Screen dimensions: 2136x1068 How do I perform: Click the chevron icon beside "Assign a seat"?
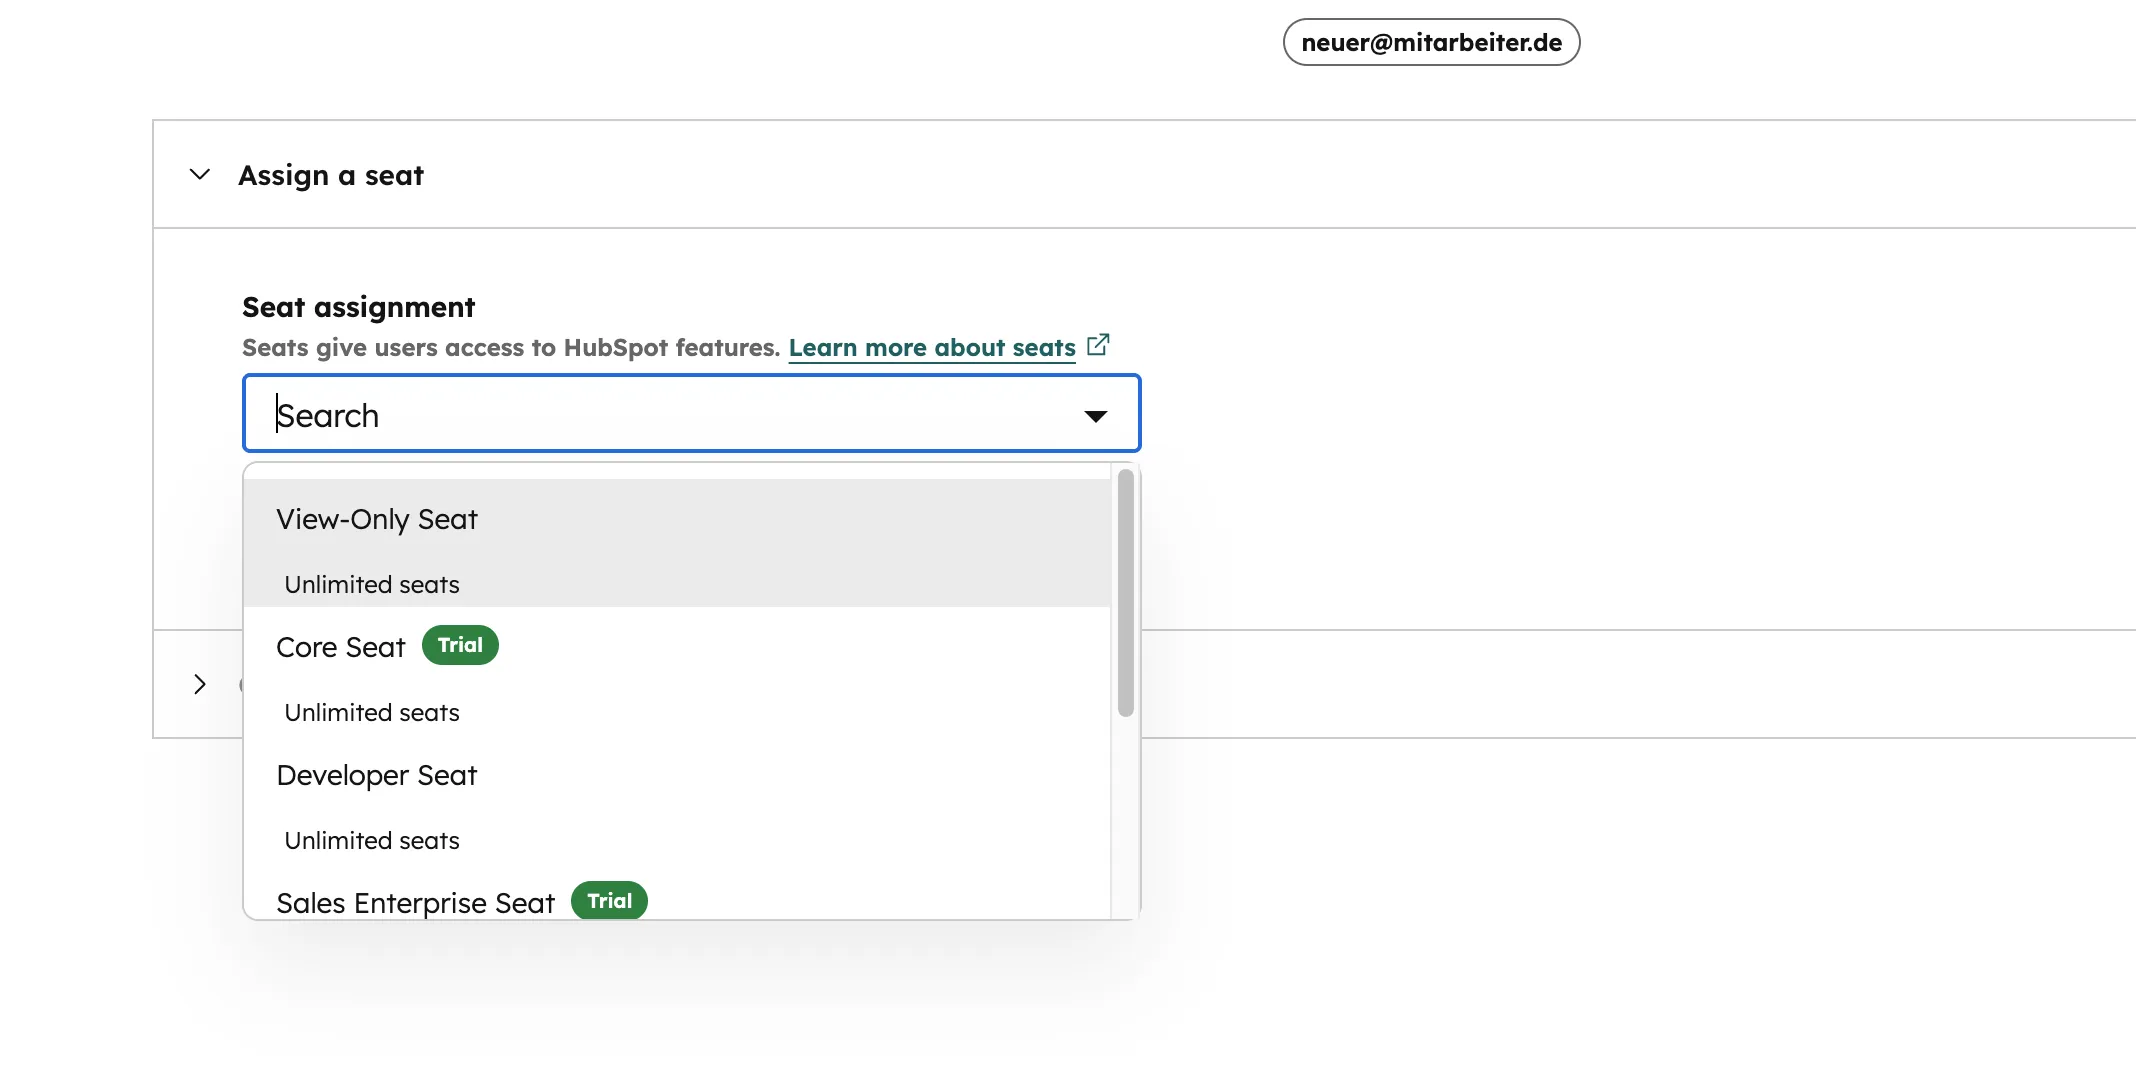[199, 175]
